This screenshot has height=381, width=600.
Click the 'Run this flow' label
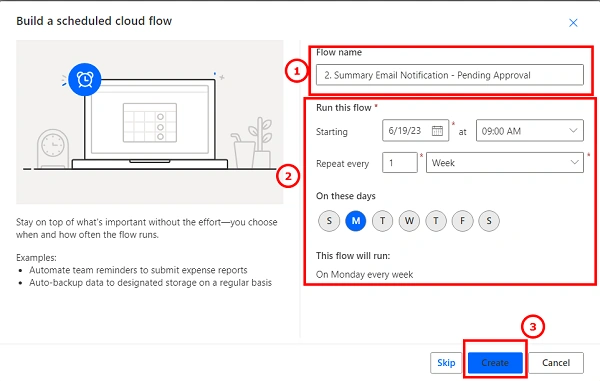[344, 108]
